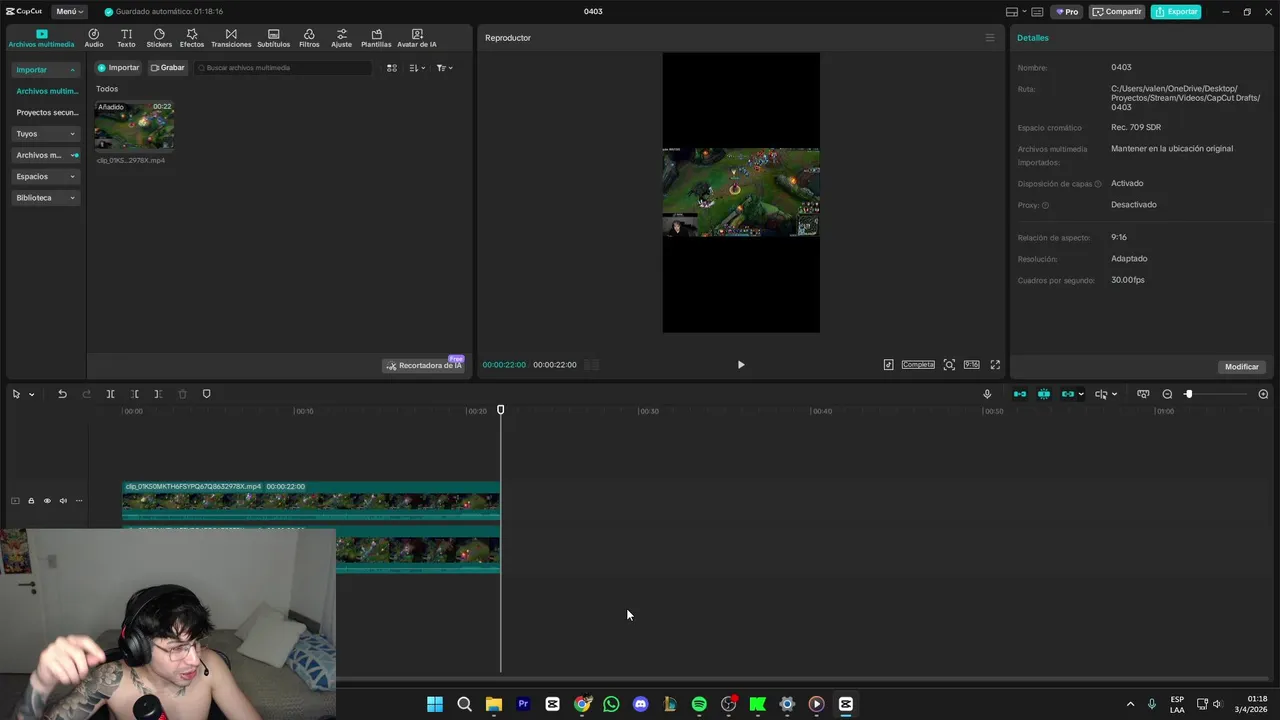This screenshot has height=720, width=1280.
Task: Click the voiceover microphone icon in timeline
Action: pyautogui.click(x=987, y=394)
